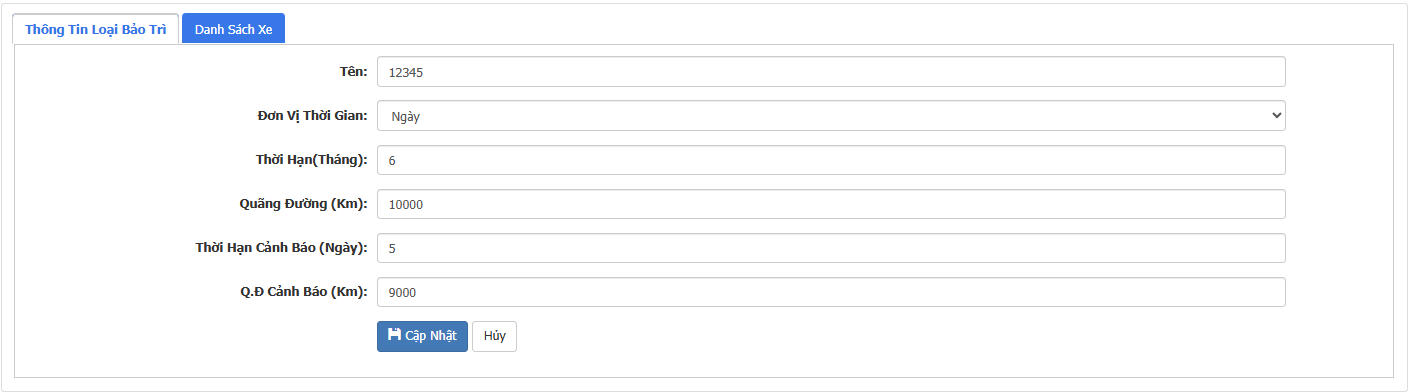Click the 'Thời Hạn(Tháng):' label

[312, 160]
